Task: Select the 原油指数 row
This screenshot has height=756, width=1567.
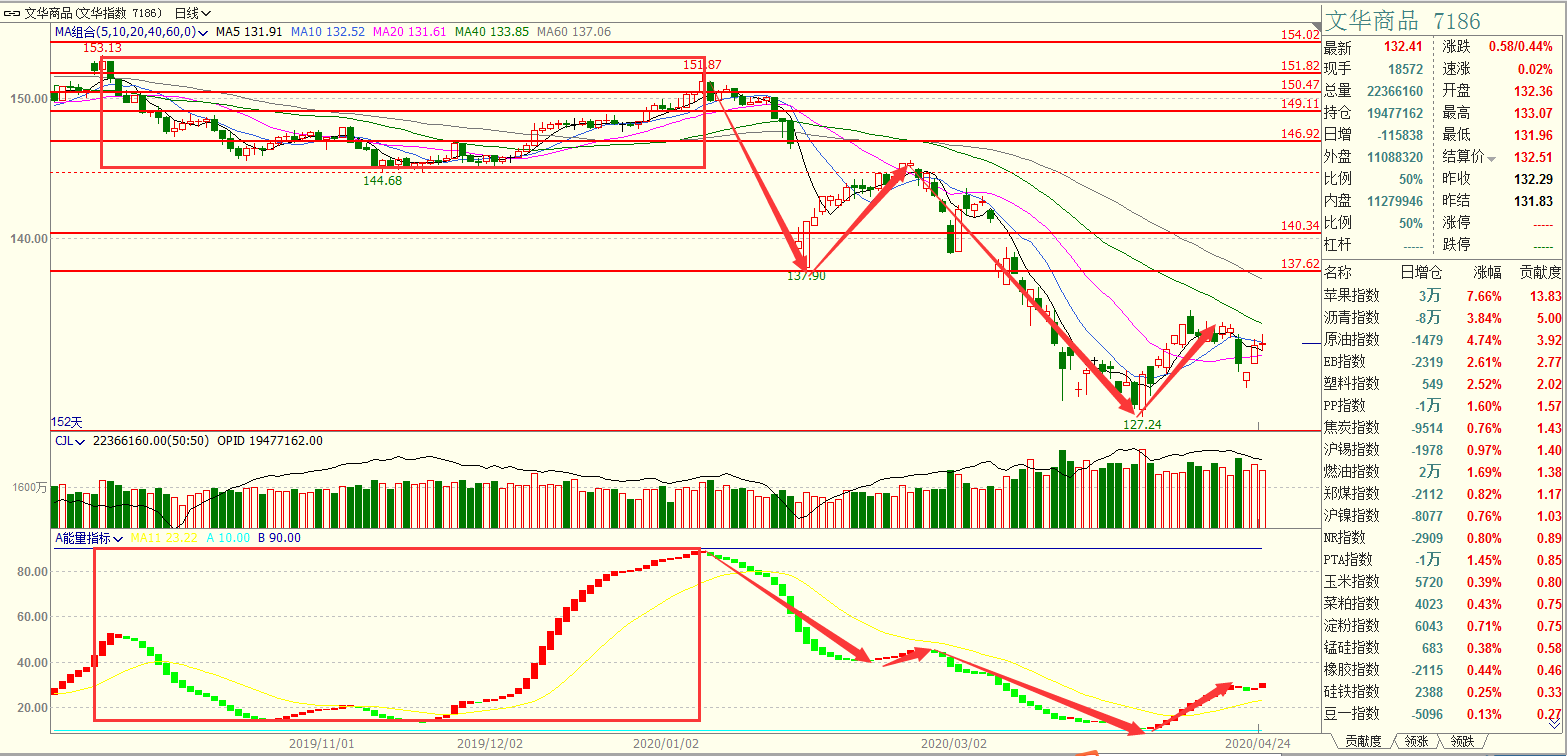Action: (1443, 340)
